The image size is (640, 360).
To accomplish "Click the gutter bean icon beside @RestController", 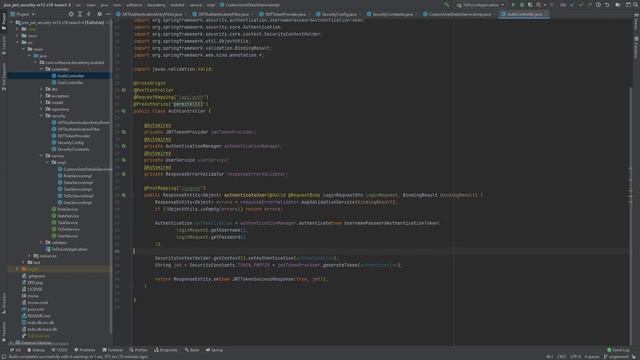I will click(x=124, y=90).
